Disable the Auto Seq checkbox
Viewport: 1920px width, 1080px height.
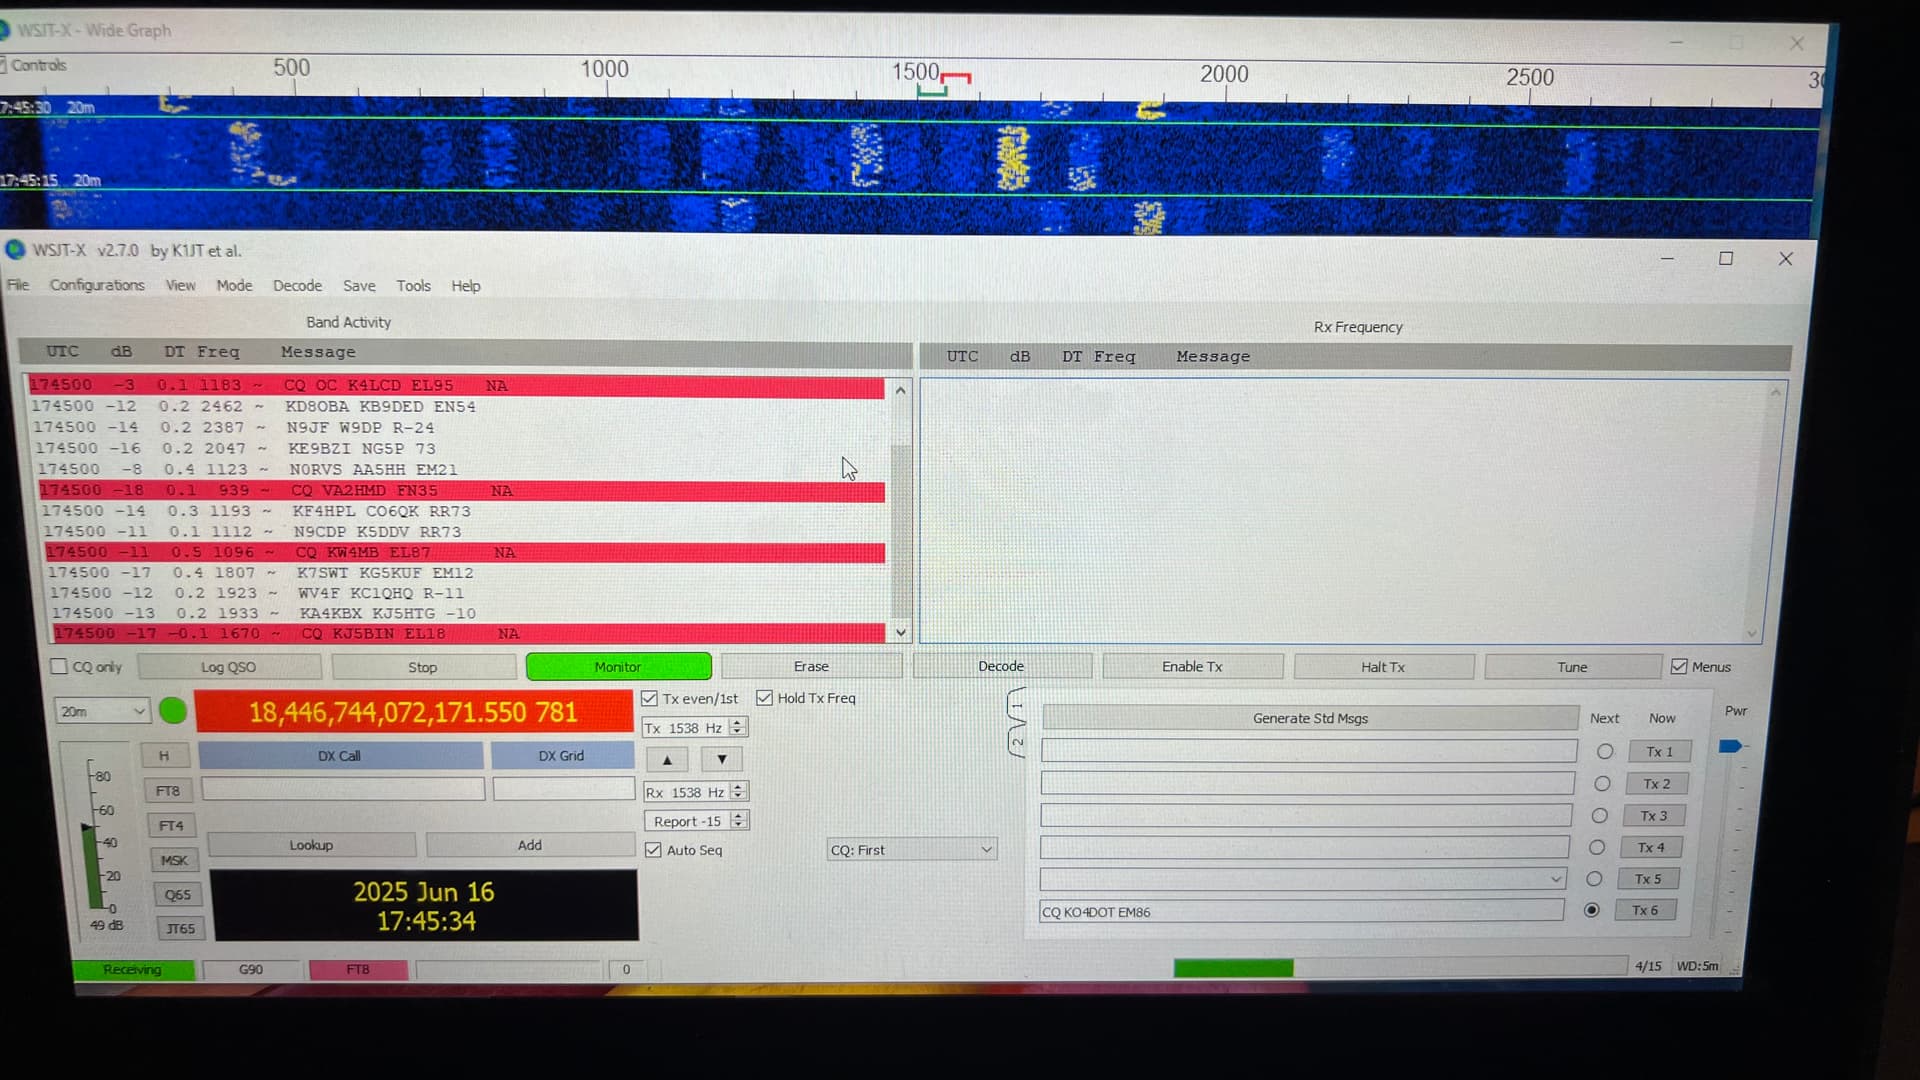click(x=654, y=850)
